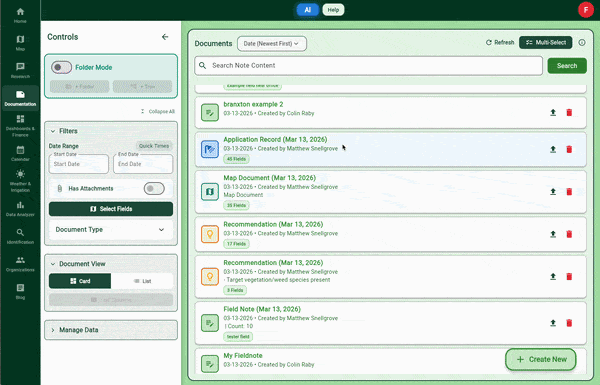Delete the Field Note document

pyautogui.click(x=569, y=323)
